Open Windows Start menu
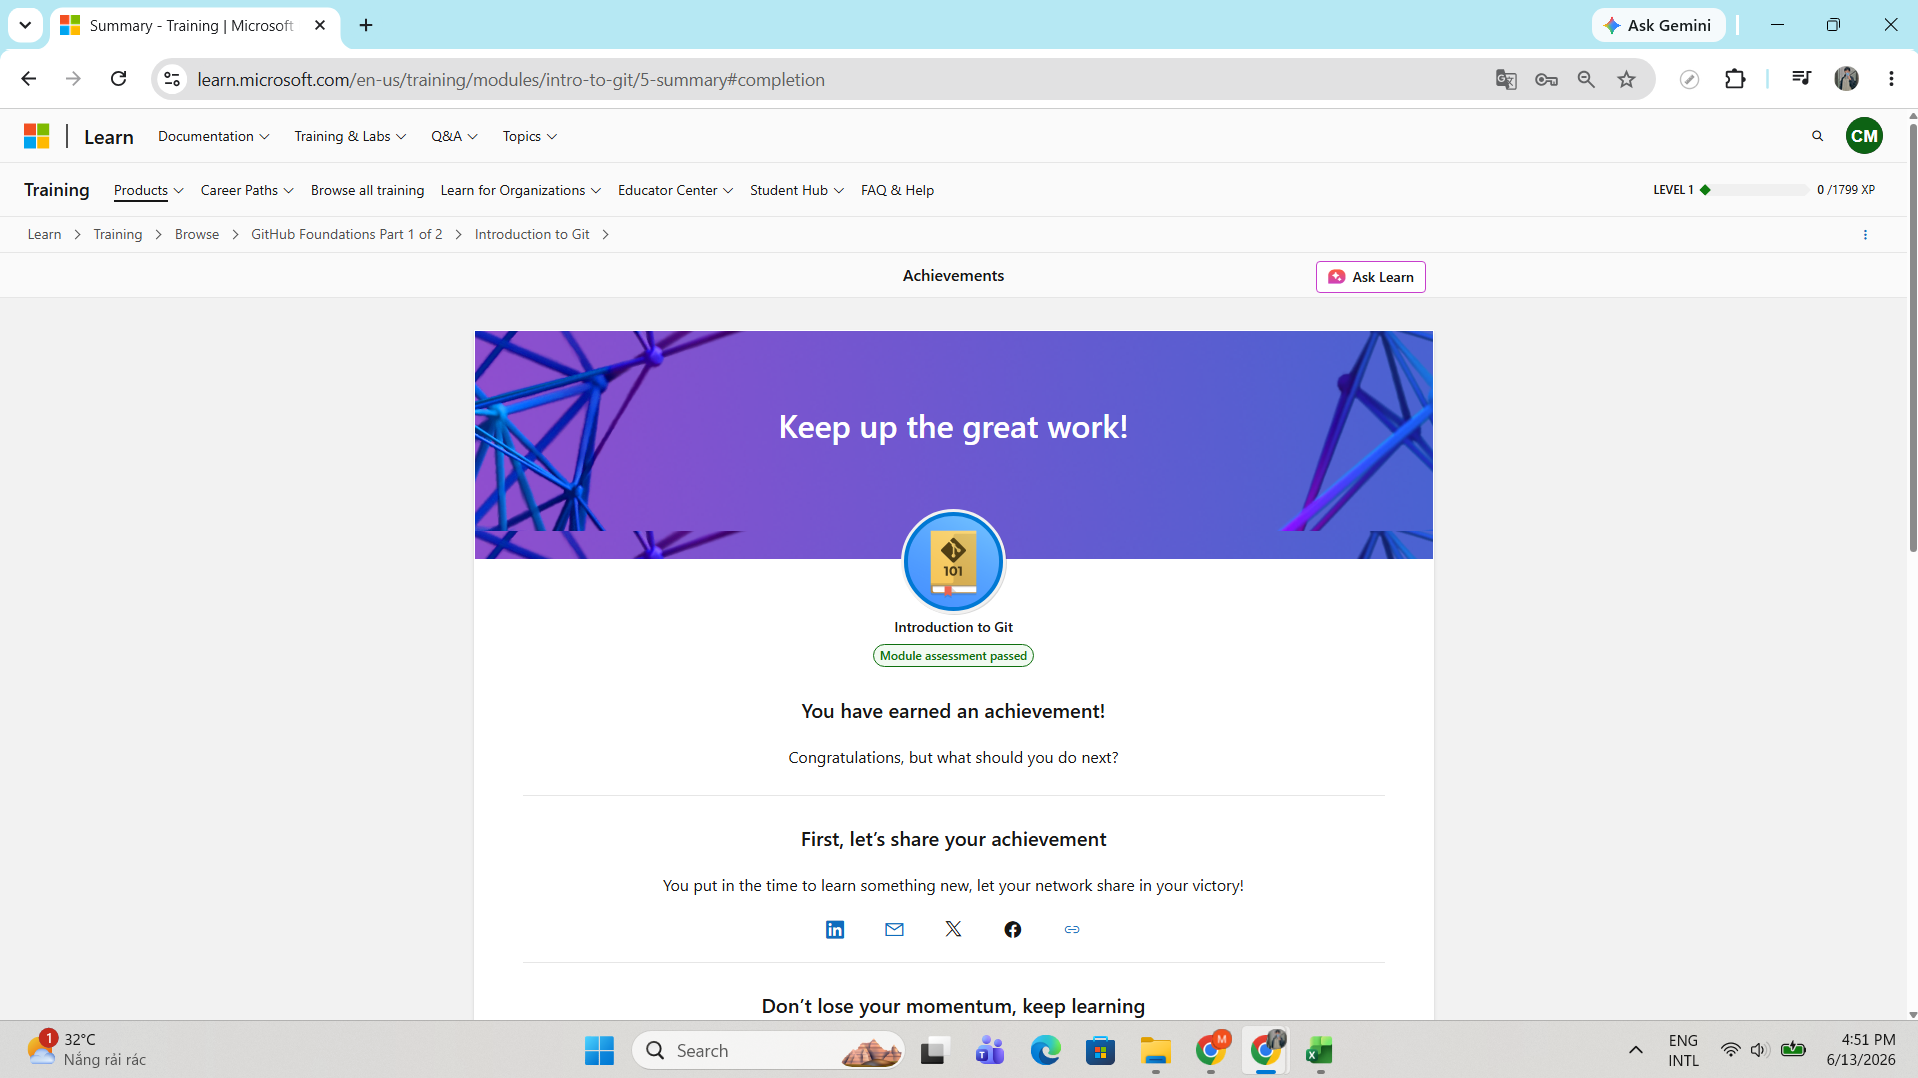The image size is (1918, 1078). (599, 1050)
